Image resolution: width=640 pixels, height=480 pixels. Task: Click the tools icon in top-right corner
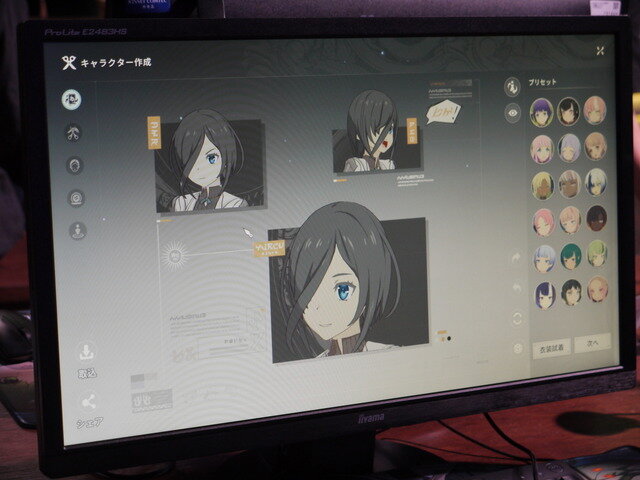[x=599, y=50]
